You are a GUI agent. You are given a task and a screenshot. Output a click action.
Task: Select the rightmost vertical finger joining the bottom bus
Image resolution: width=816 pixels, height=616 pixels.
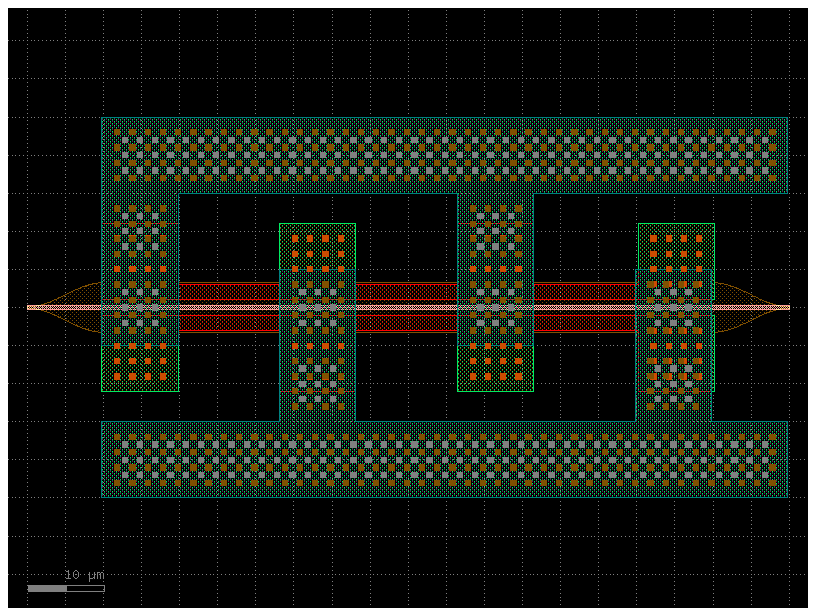pos(674,345)
